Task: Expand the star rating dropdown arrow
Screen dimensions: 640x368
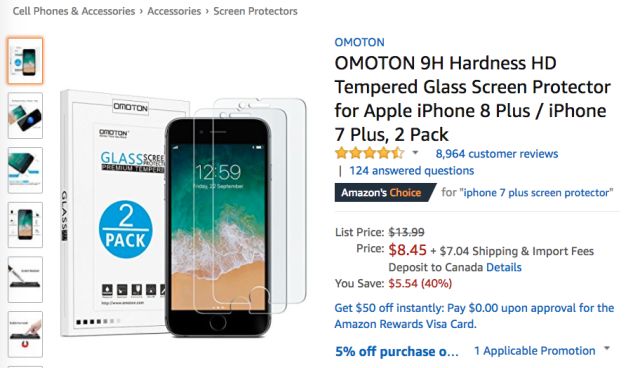Action: pyautogui.click(x=415, y=153)
